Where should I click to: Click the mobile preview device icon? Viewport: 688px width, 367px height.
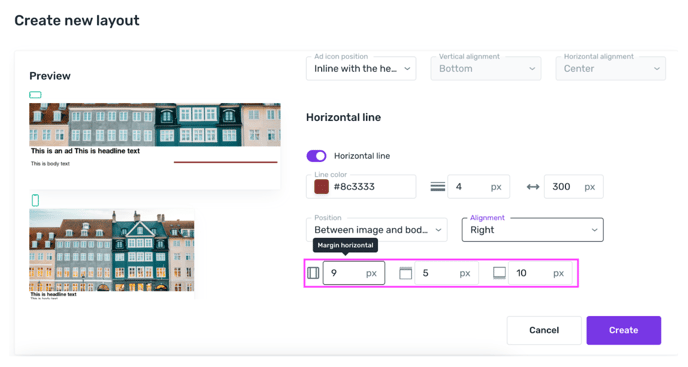pos(35,201)
